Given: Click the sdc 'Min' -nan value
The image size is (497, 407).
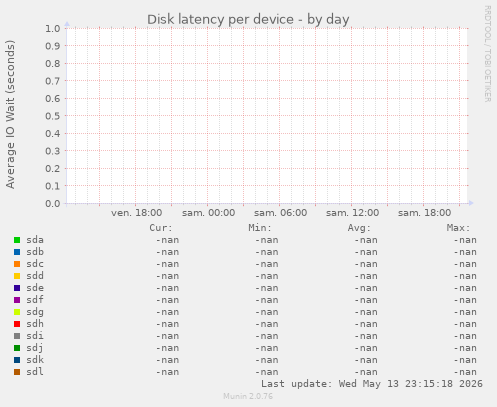Looking at the screenshot, I should coord(266,264).
